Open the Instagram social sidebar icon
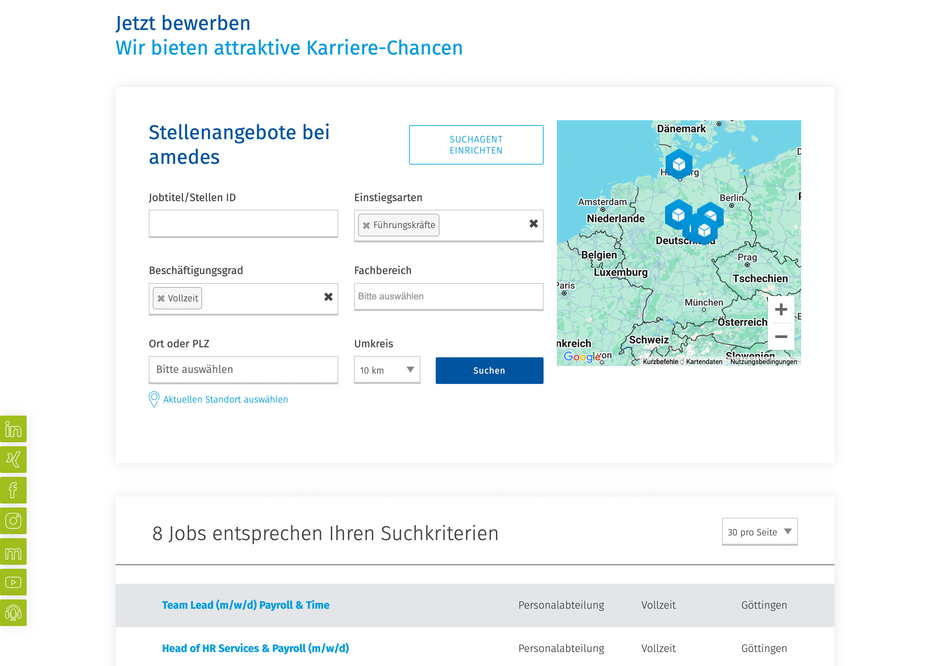Screen dimensions: 950x666 (13, 521)
